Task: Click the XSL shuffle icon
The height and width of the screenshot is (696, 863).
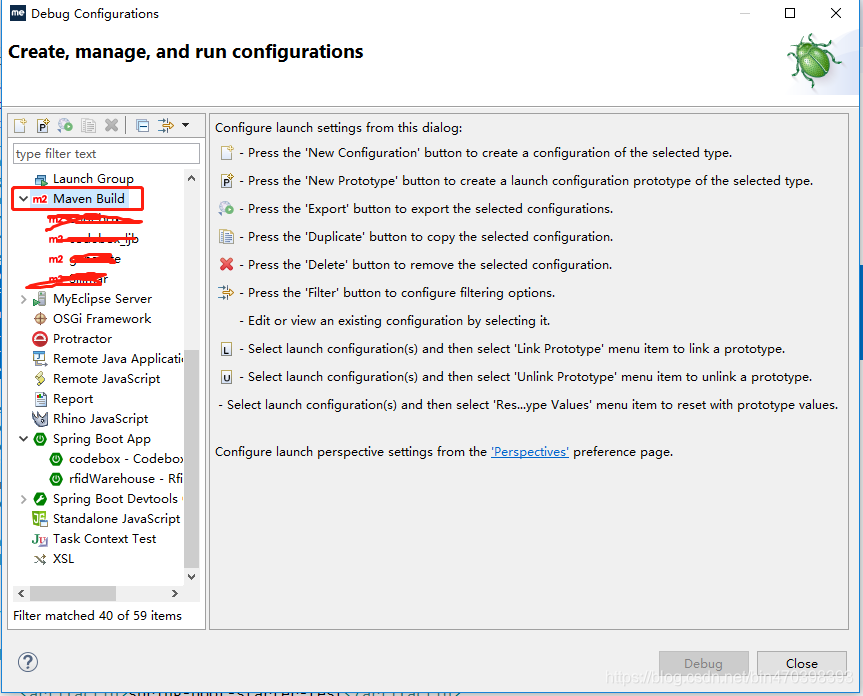Action: [x=40, y=560]
